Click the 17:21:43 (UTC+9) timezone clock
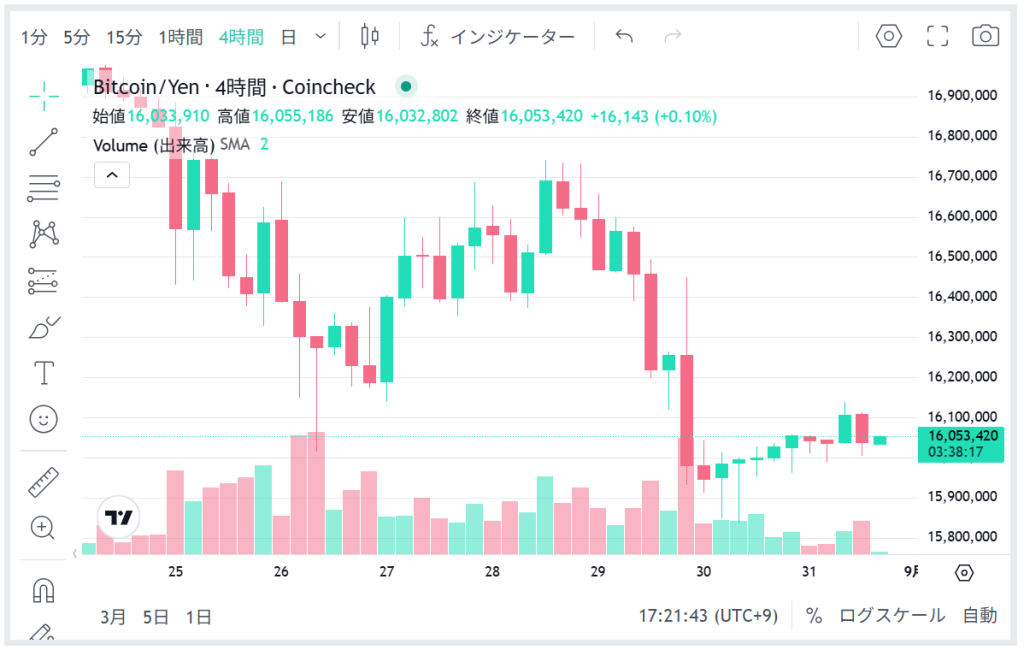Screen dimensions: 1024x650 tap(708, 616)
